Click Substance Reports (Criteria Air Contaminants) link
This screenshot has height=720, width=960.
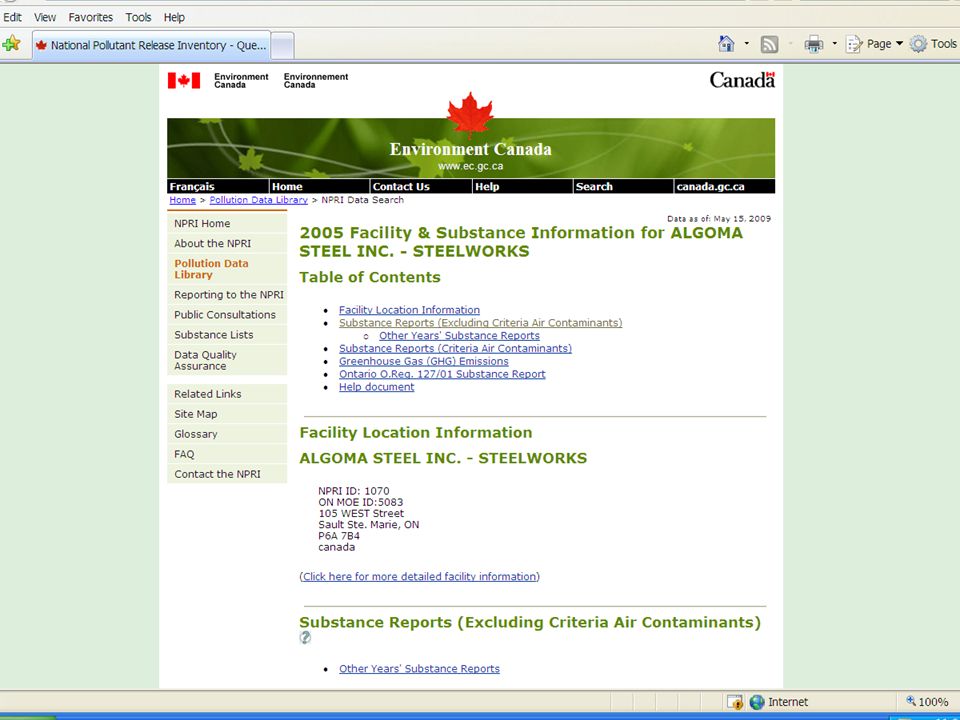click(456, 349)
